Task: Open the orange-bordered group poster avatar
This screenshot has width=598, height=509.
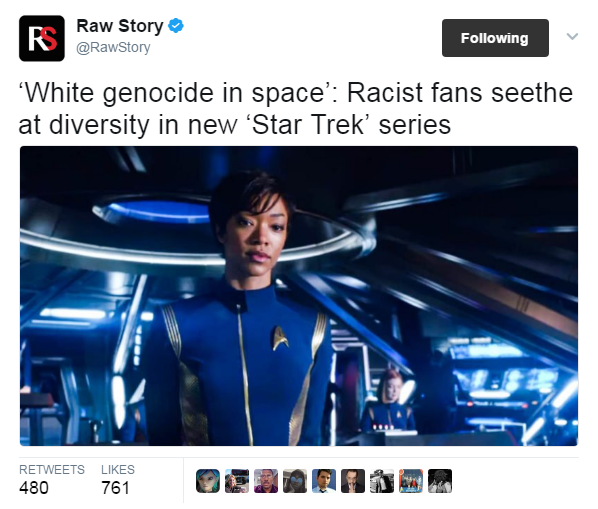Action: (411, 481)
